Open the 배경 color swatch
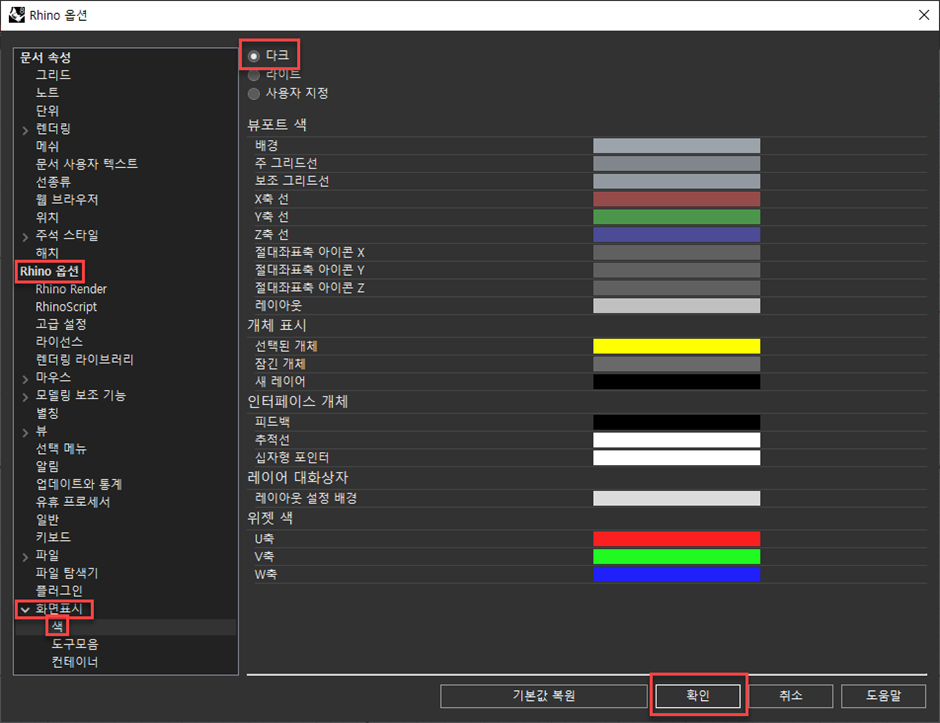This screenshot has height=723, width=940. [x=676, y=146]
